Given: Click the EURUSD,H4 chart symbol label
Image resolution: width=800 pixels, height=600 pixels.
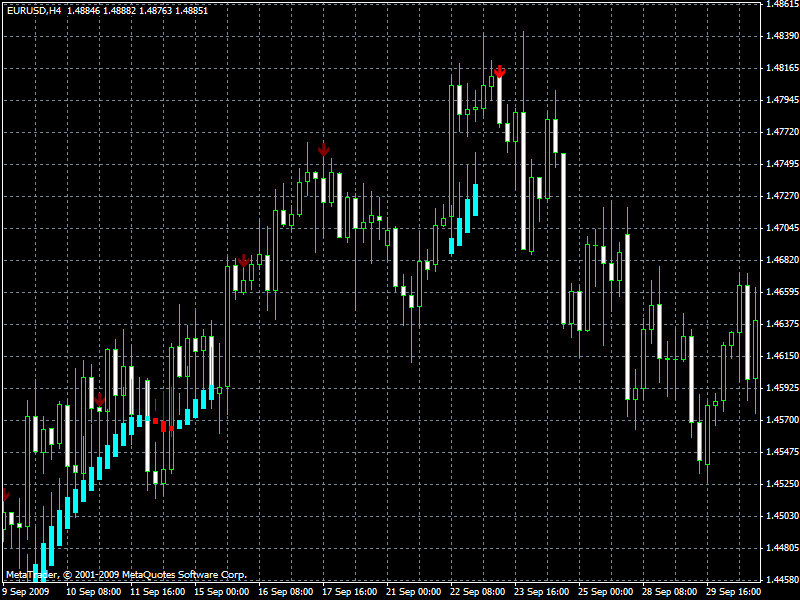Looking at the screenshot, I should click(34, 11).
